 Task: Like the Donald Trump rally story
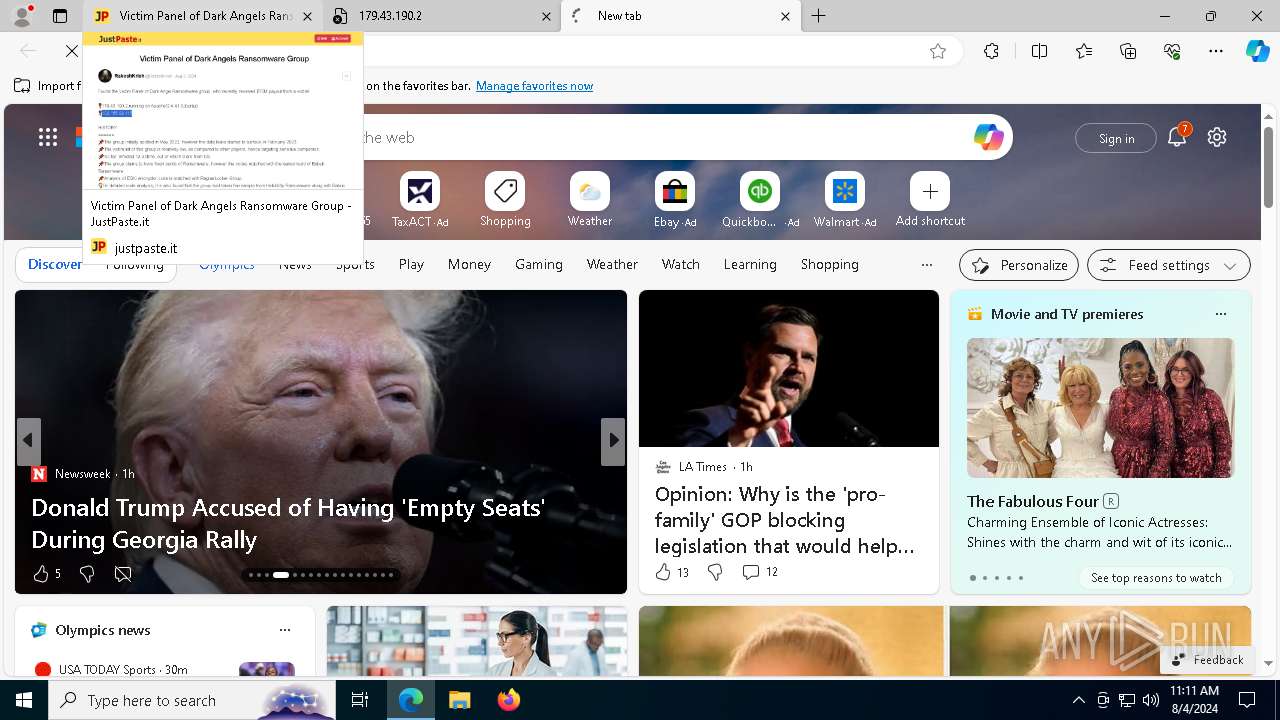coord(41,573)
